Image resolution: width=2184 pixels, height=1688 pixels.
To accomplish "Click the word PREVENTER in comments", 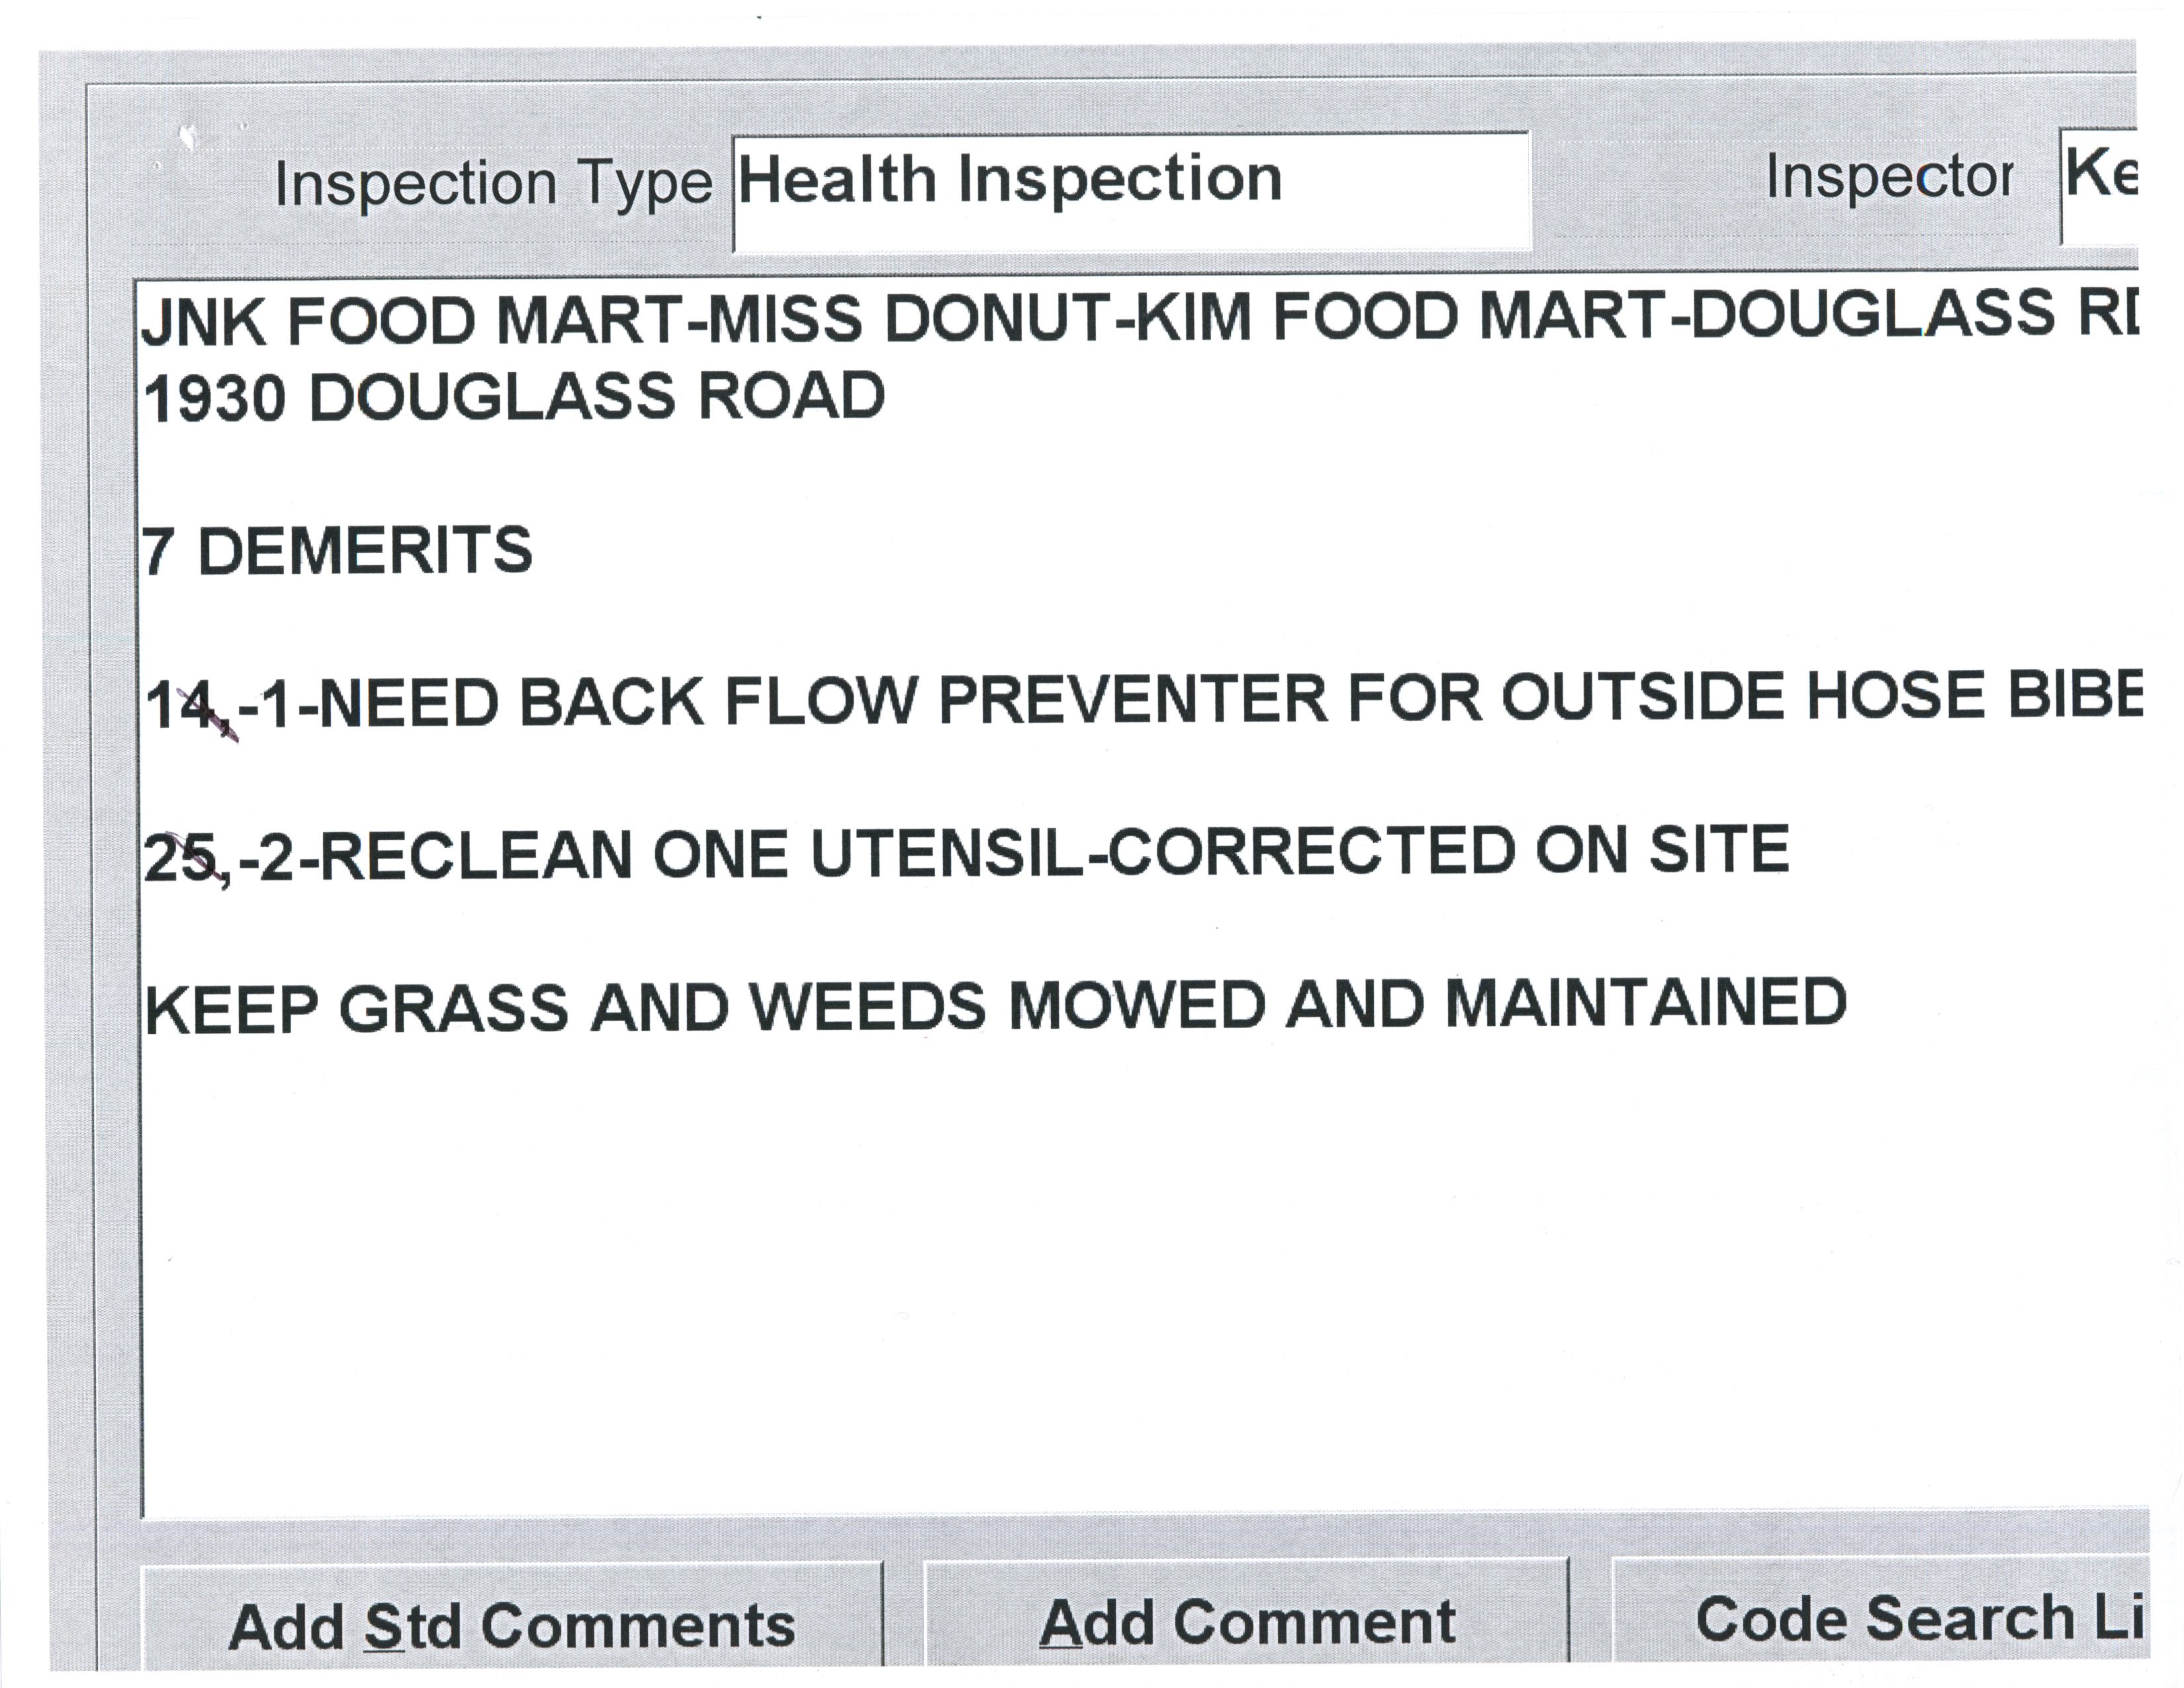I will click(1132, 699).
